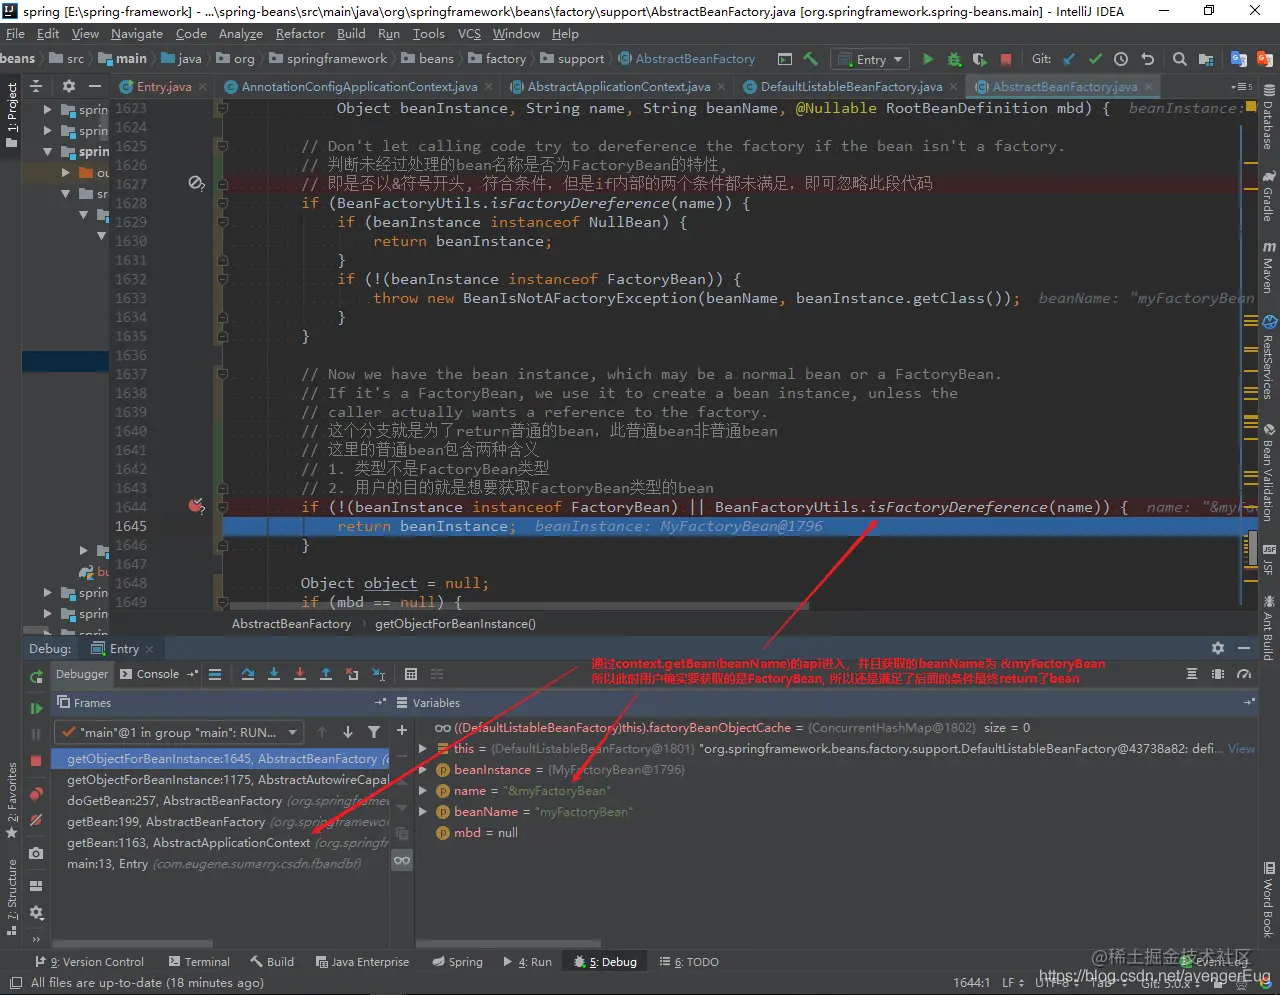
Task: Show Git history clock icon
Action: pyautogui.click(x=1121, y=59)
